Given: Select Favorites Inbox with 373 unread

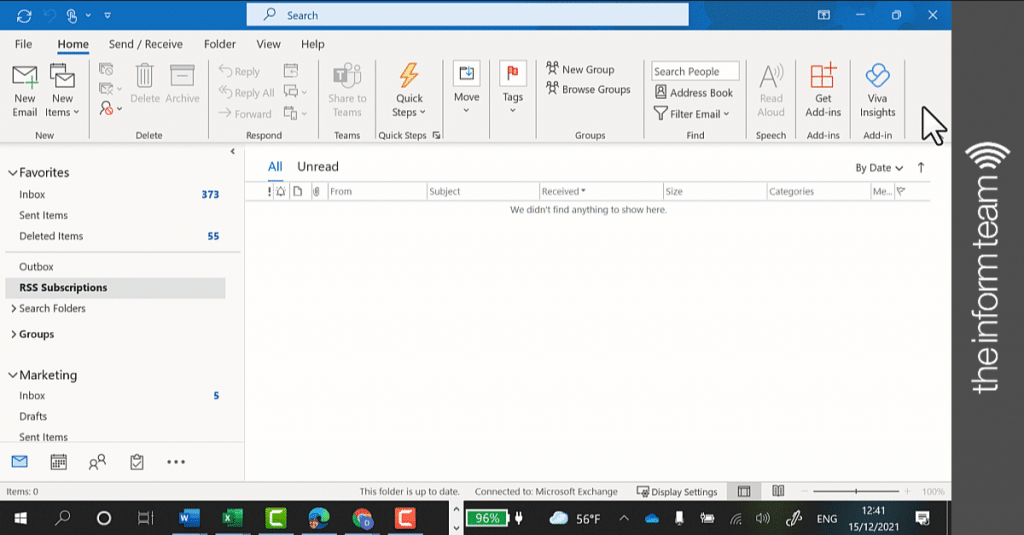Looking at the screenshot, I should [x=116, y=194].
